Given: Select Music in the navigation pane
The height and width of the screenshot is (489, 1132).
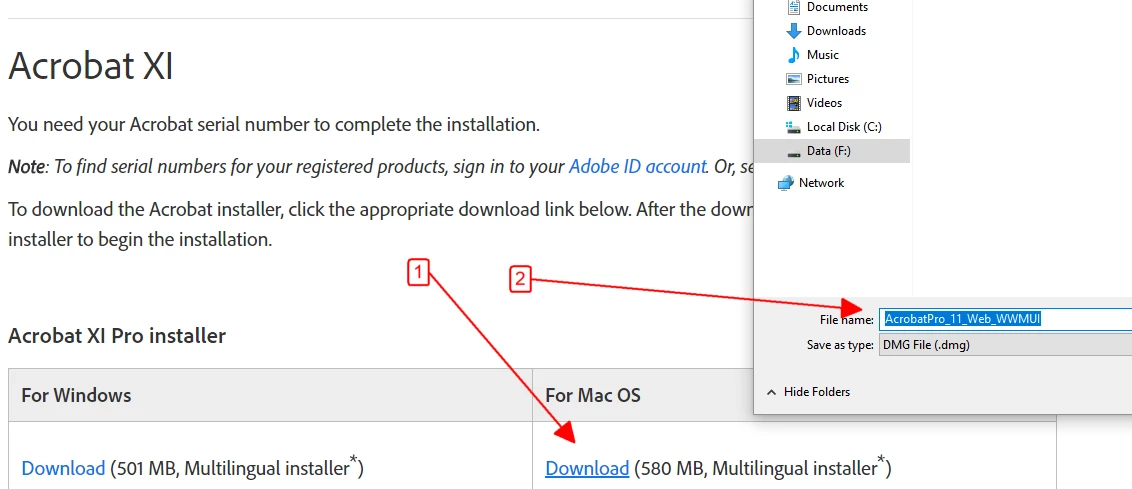Looking at the screenshot, I should click(823, 55).
